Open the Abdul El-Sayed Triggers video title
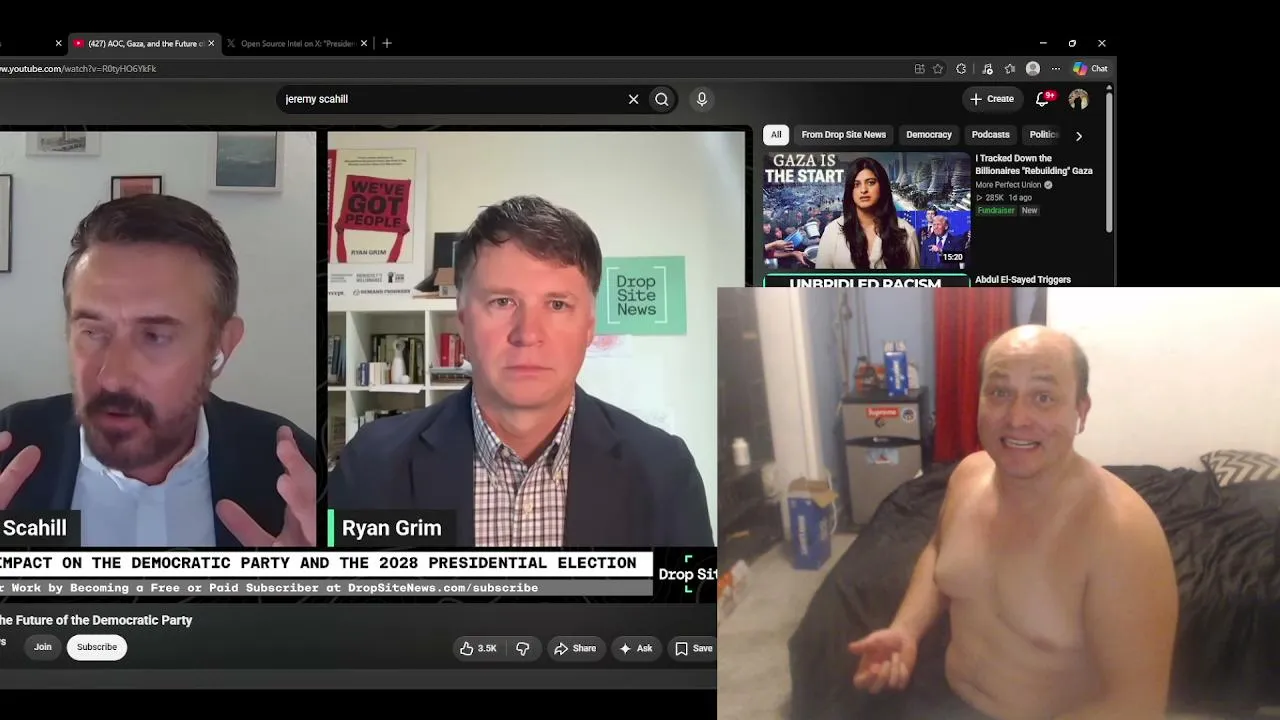This screenshot has height=720, width=1280. [1023, 280]
